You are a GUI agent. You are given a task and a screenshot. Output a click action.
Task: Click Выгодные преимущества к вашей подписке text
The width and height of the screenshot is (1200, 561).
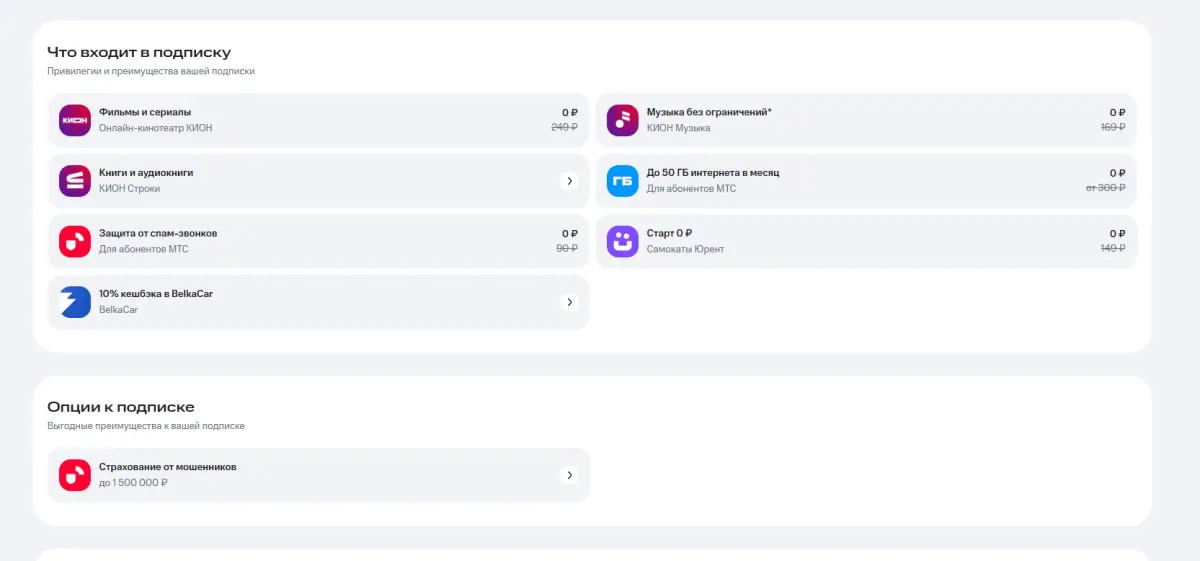pyautogui.click(x=146, y=426)
